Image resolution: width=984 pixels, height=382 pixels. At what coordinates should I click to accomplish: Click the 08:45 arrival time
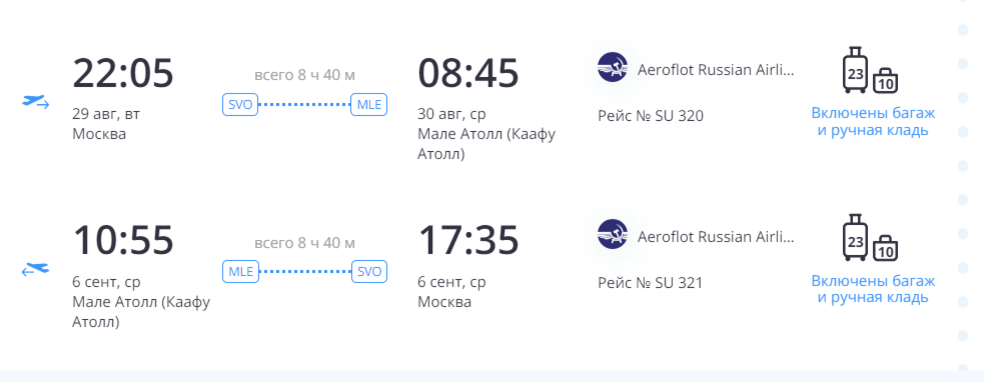(x=468, y=73)
